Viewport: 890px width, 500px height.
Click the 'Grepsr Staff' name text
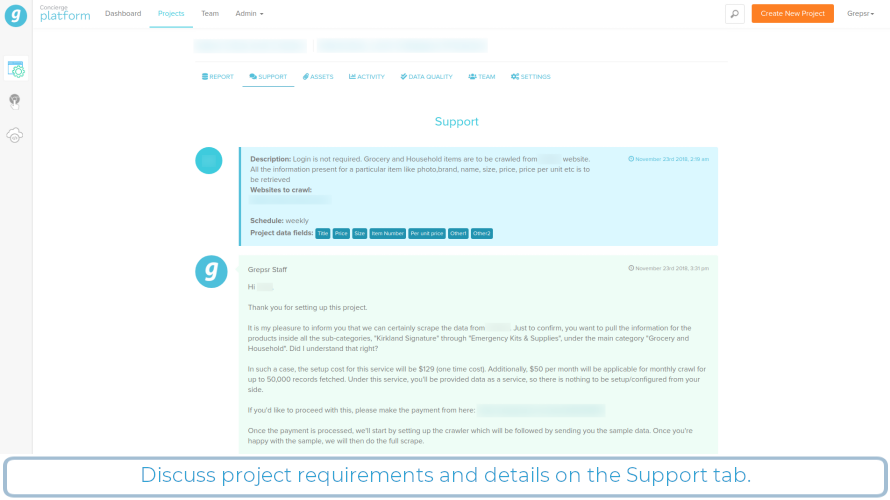(x=267, y=270)
